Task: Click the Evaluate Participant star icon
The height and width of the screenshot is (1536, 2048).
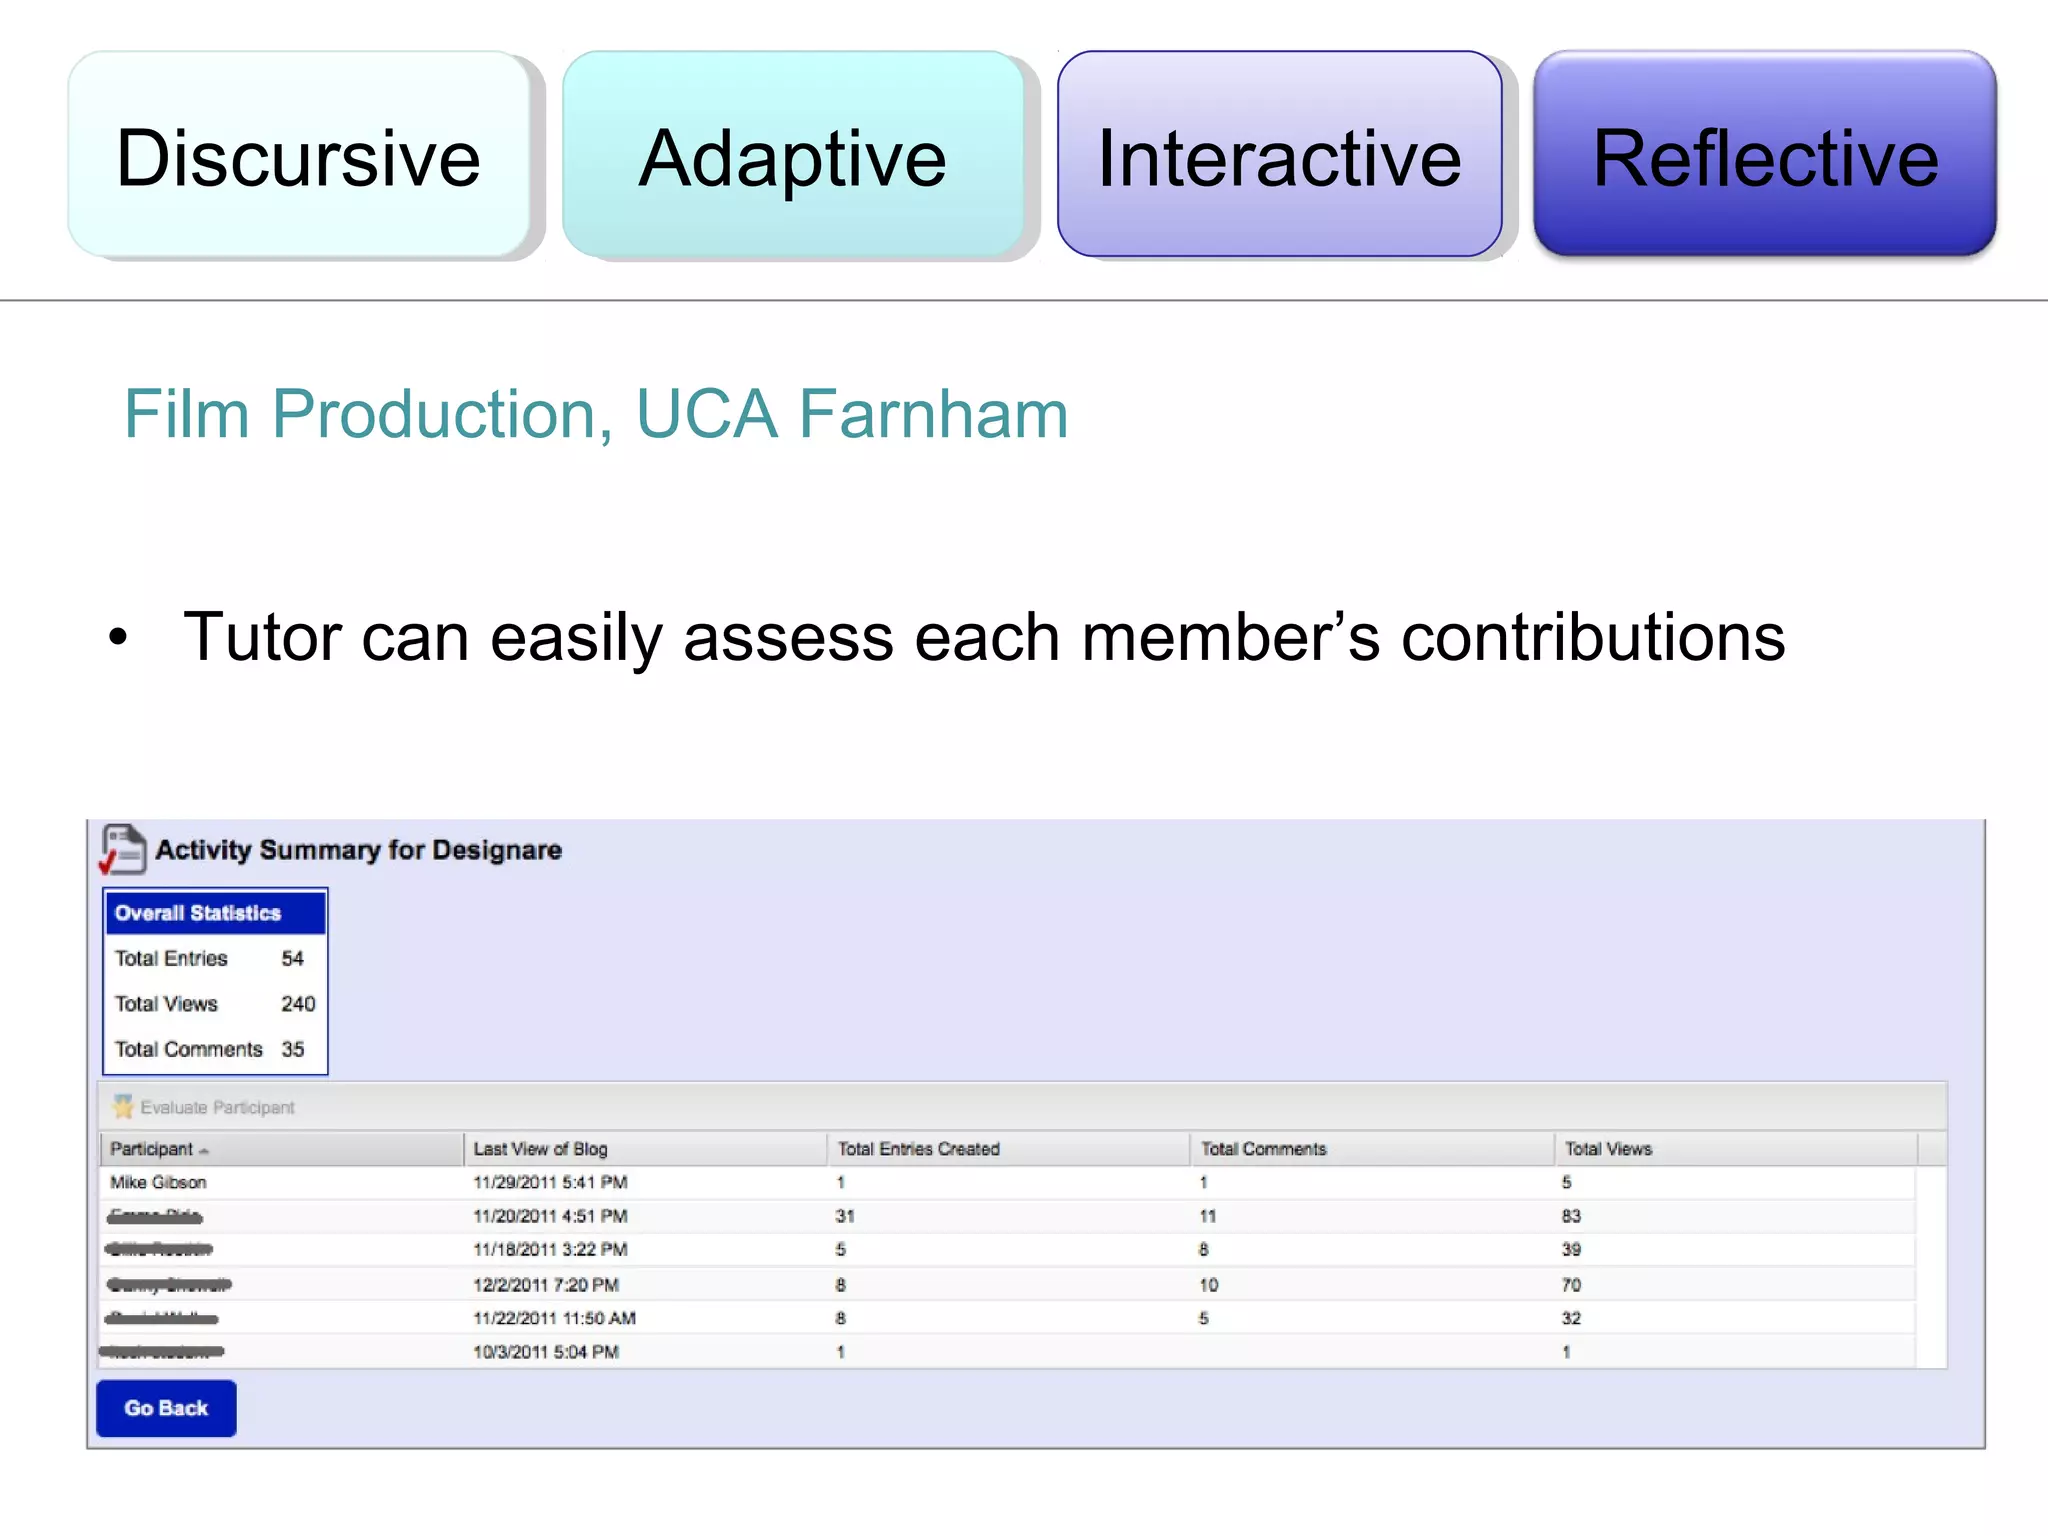Action: pos(123,1107)
